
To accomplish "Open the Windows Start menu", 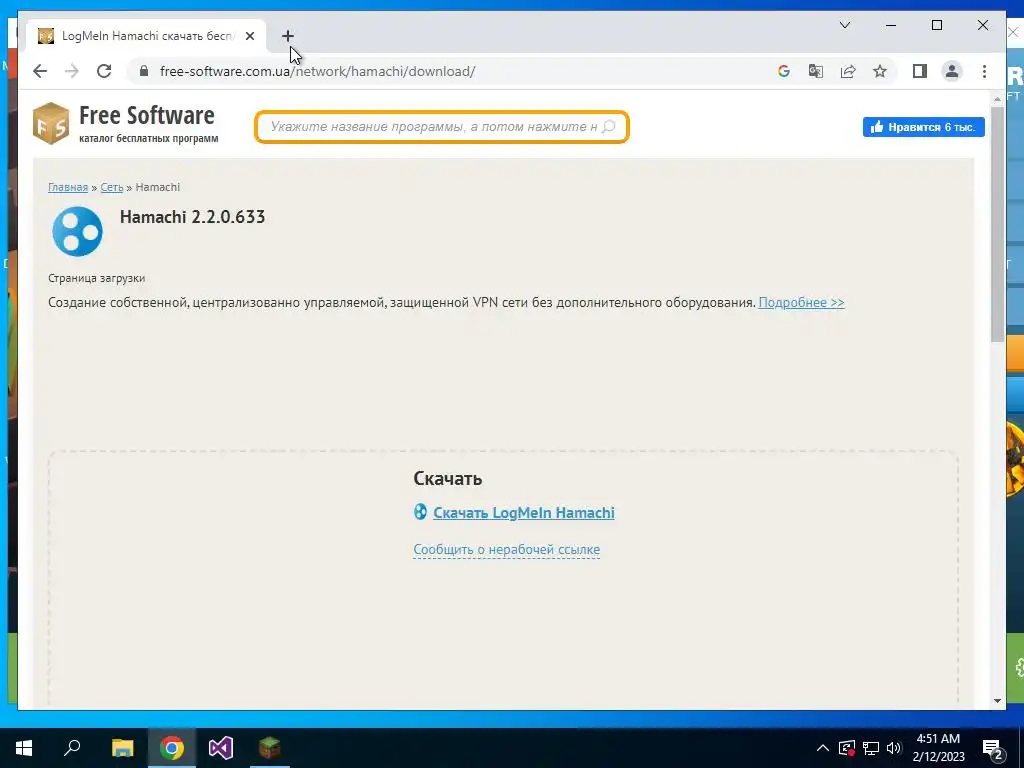I will click(x=24, y=748).
